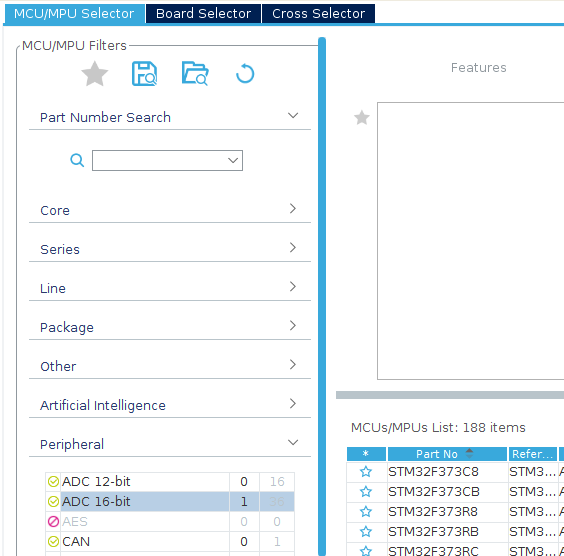Favorite the STM32F373R8 row star

click(x=366, y=511)
